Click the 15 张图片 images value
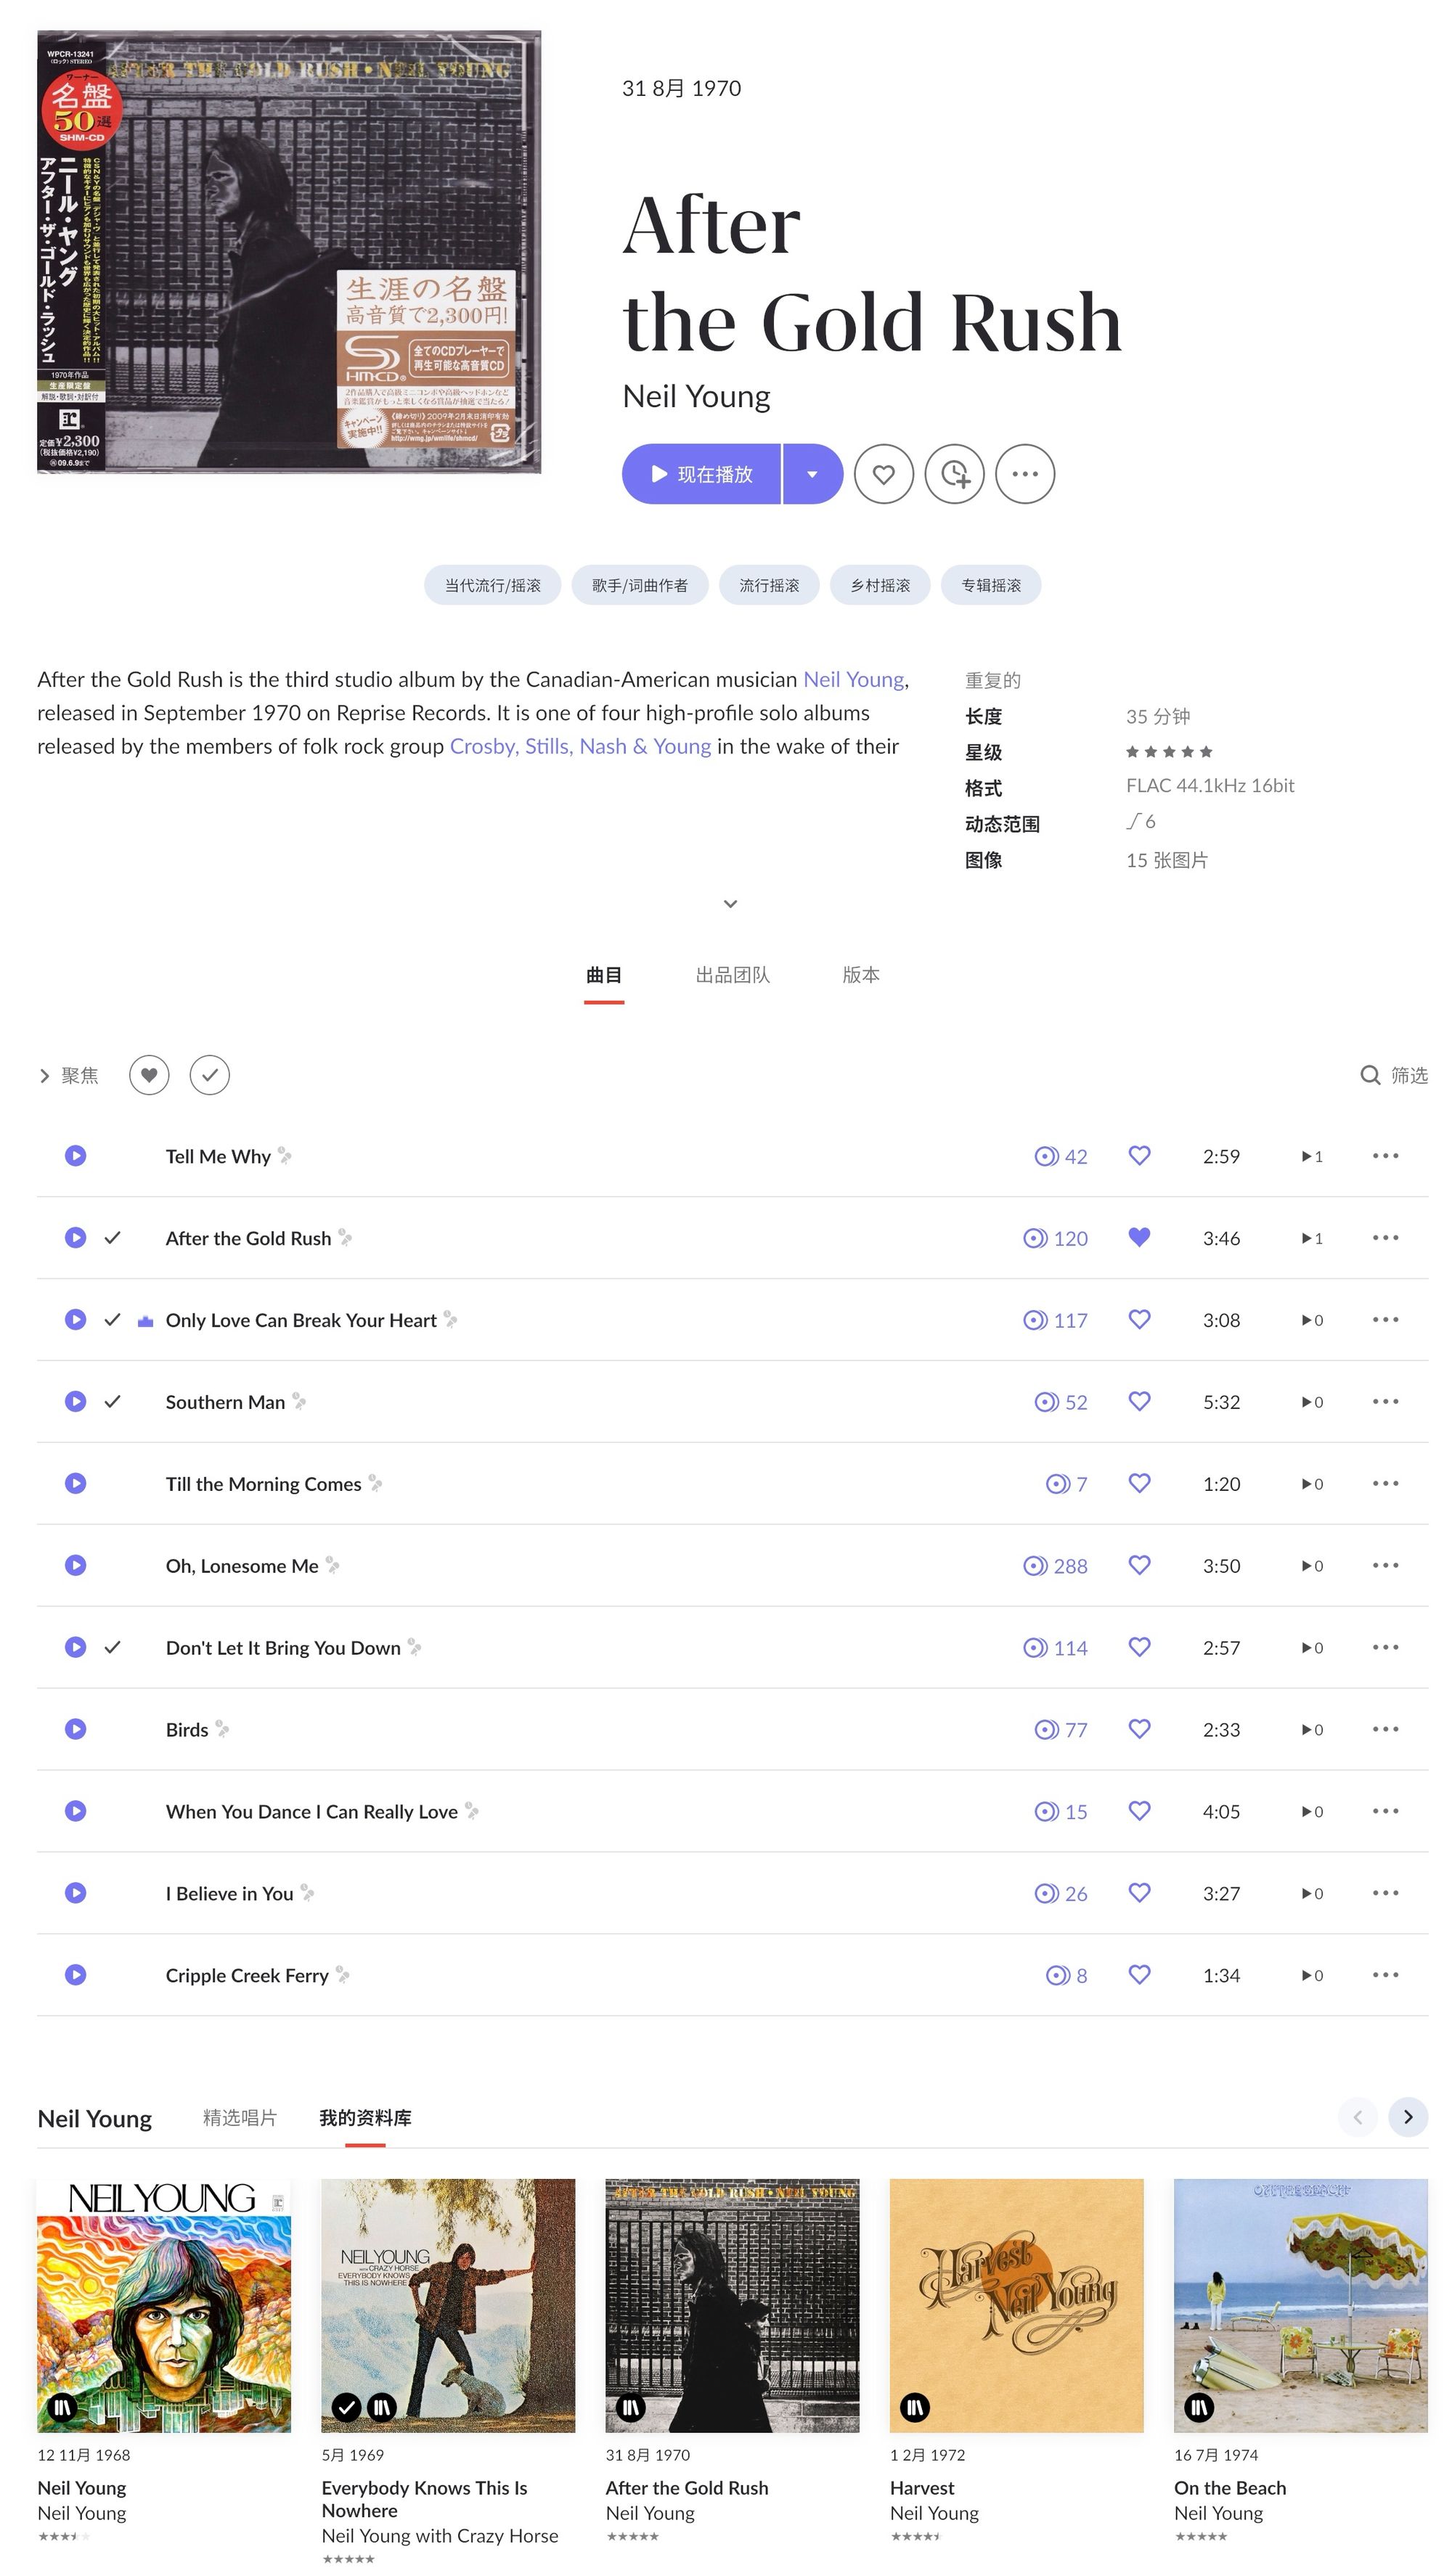Image resolution: width=1452 pixels, height=2576 pixels. (1167, 860)
